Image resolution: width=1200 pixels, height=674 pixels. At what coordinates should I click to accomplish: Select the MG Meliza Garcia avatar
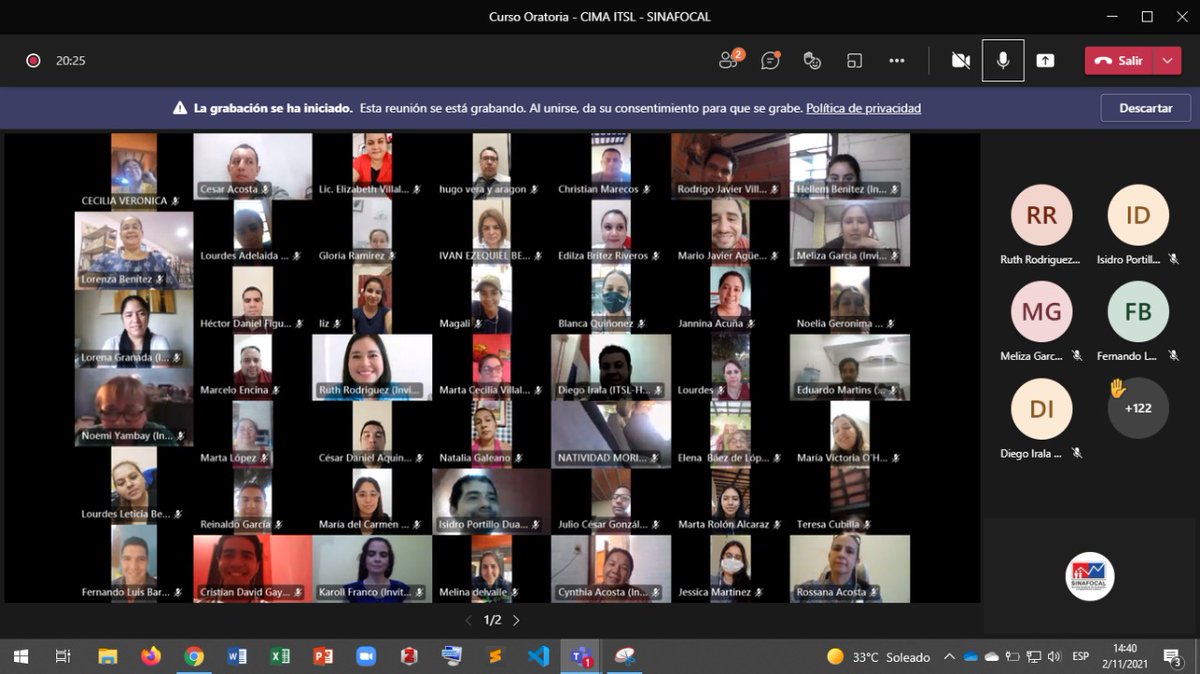(x=1041, y=311)
